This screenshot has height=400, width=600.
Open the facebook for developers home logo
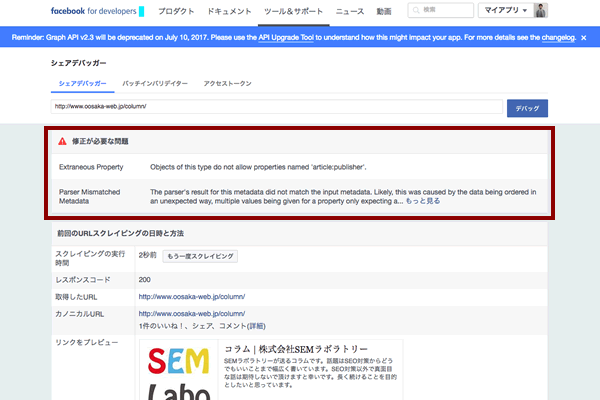pos(97,11)
